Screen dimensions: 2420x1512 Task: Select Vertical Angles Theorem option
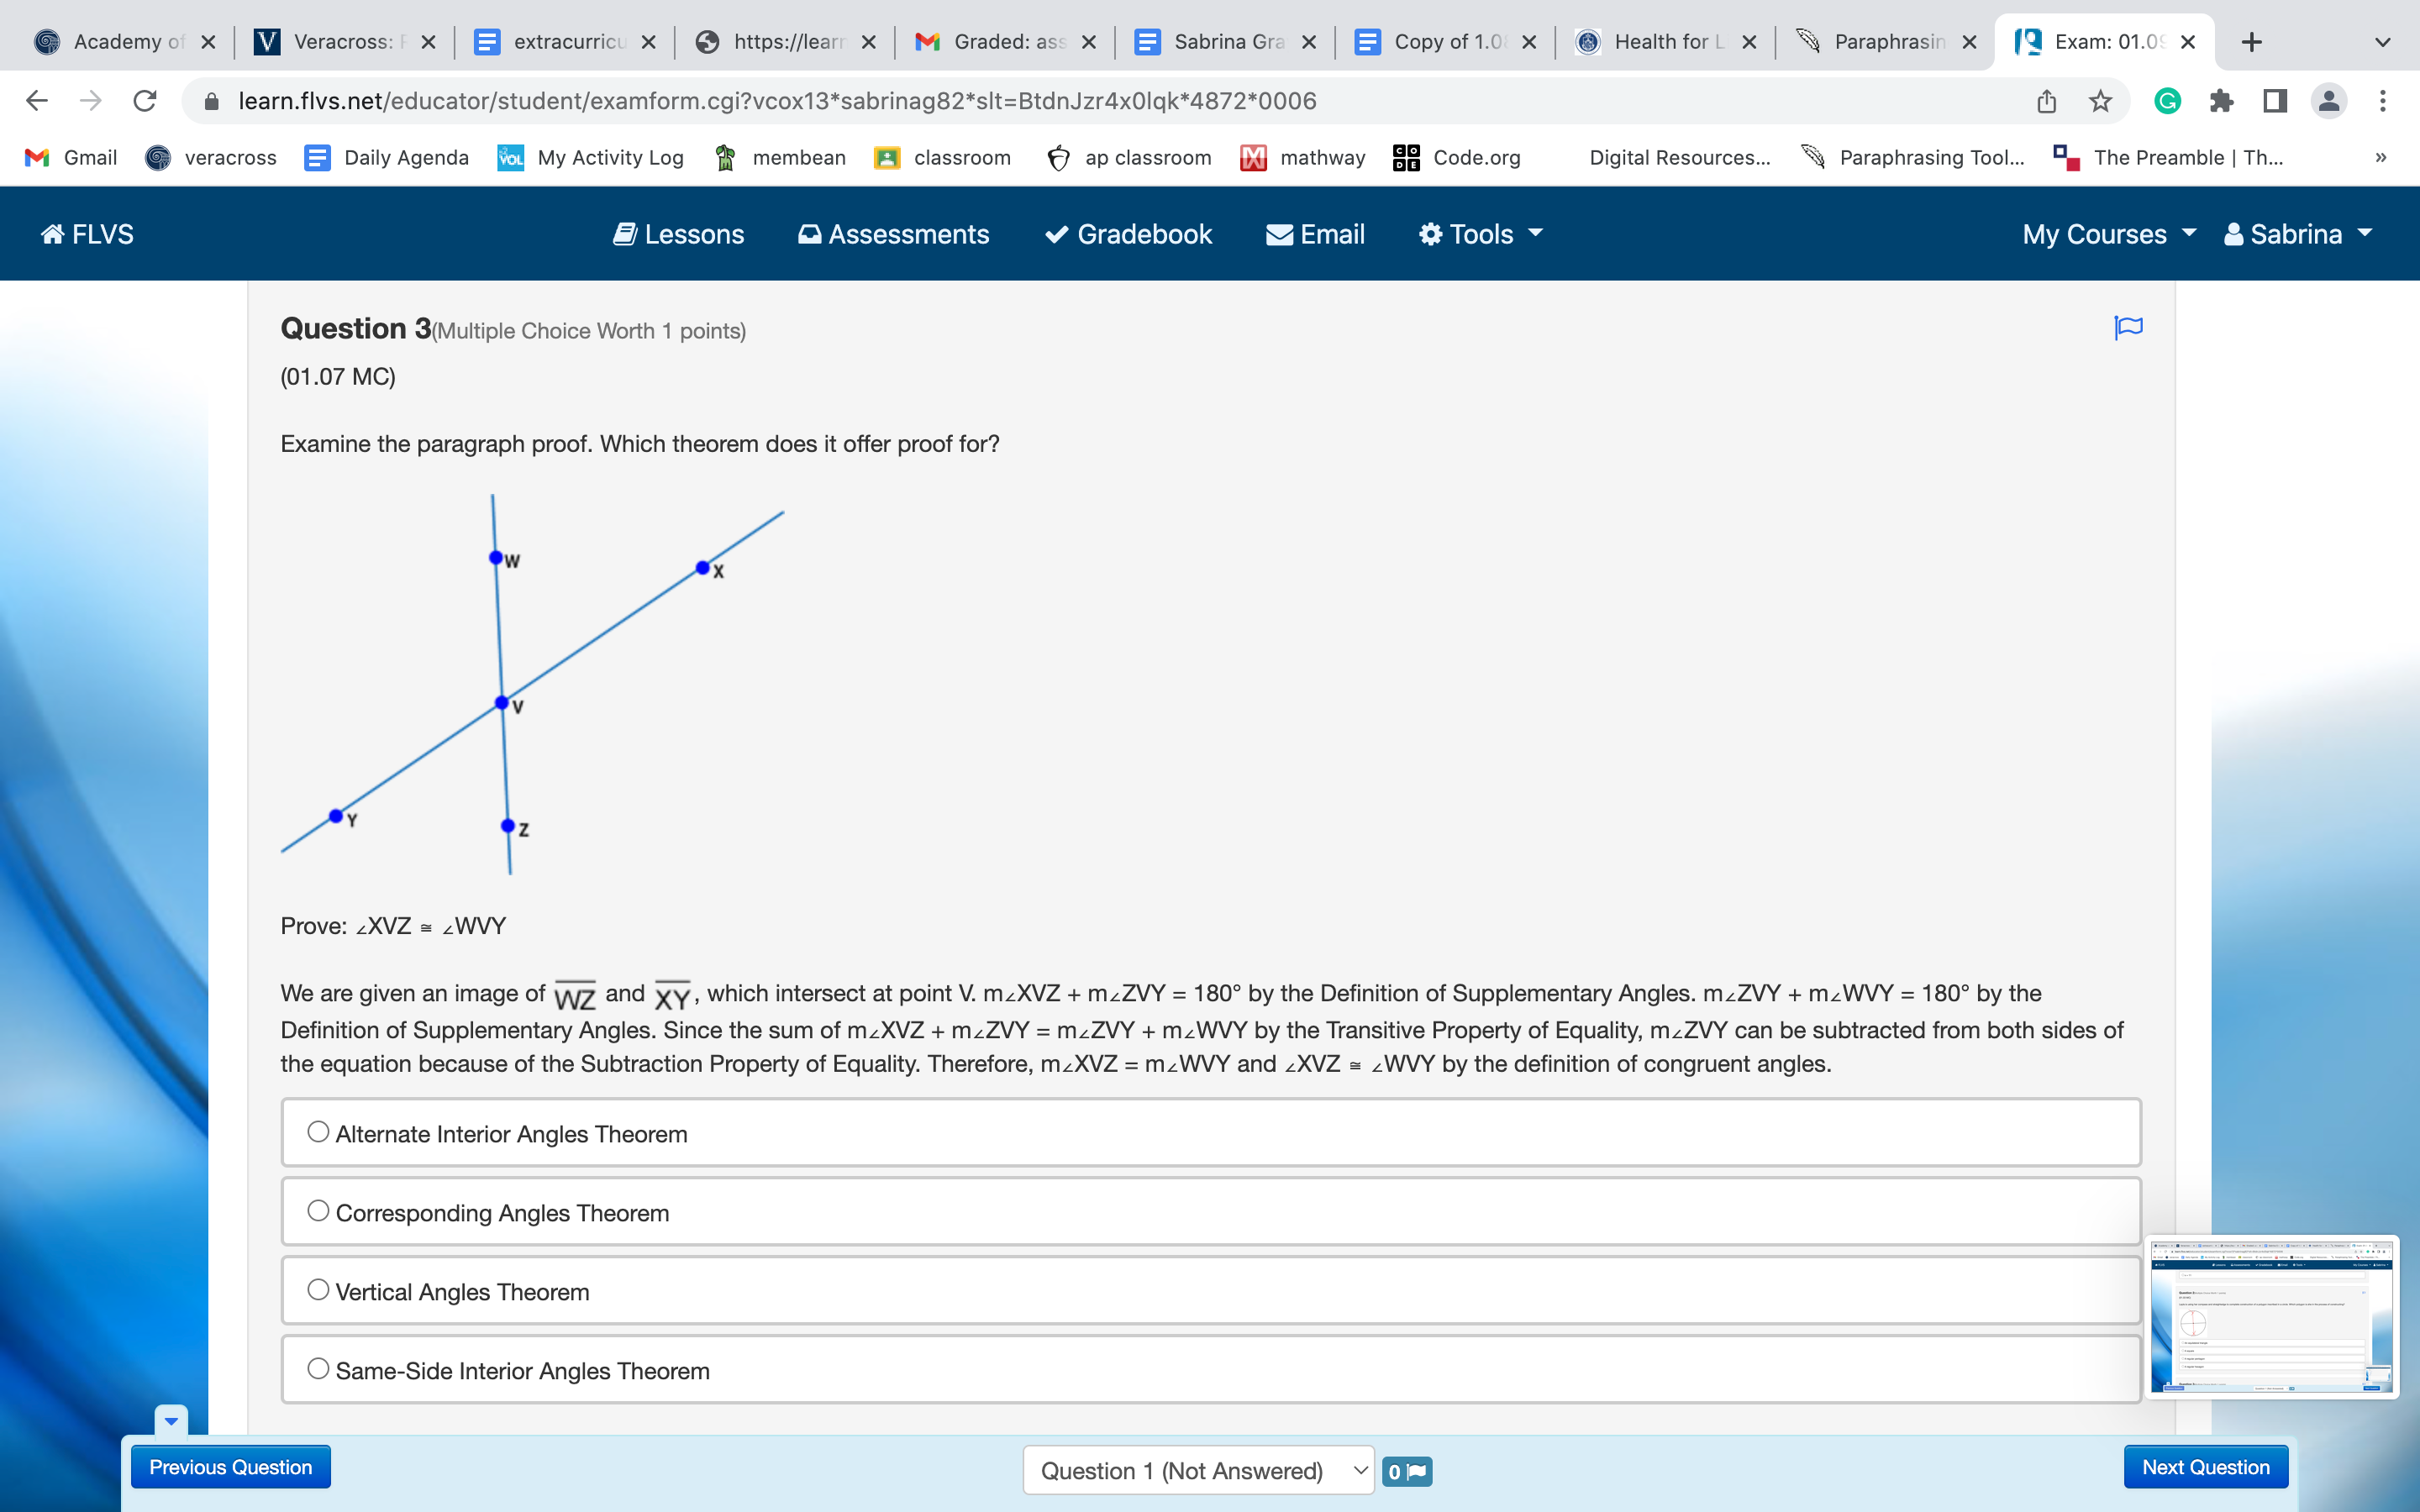318,1290
